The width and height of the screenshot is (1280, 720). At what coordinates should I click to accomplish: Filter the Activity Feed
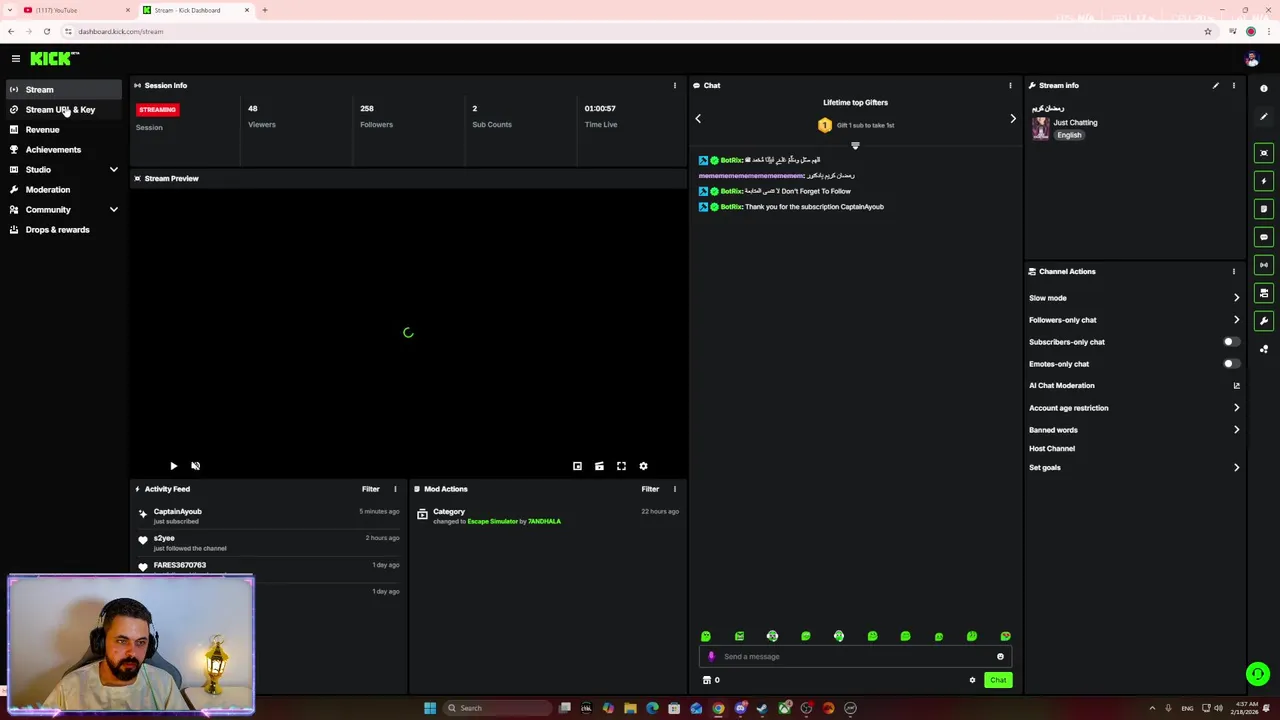pyautogui.click(x=371, y=489)
